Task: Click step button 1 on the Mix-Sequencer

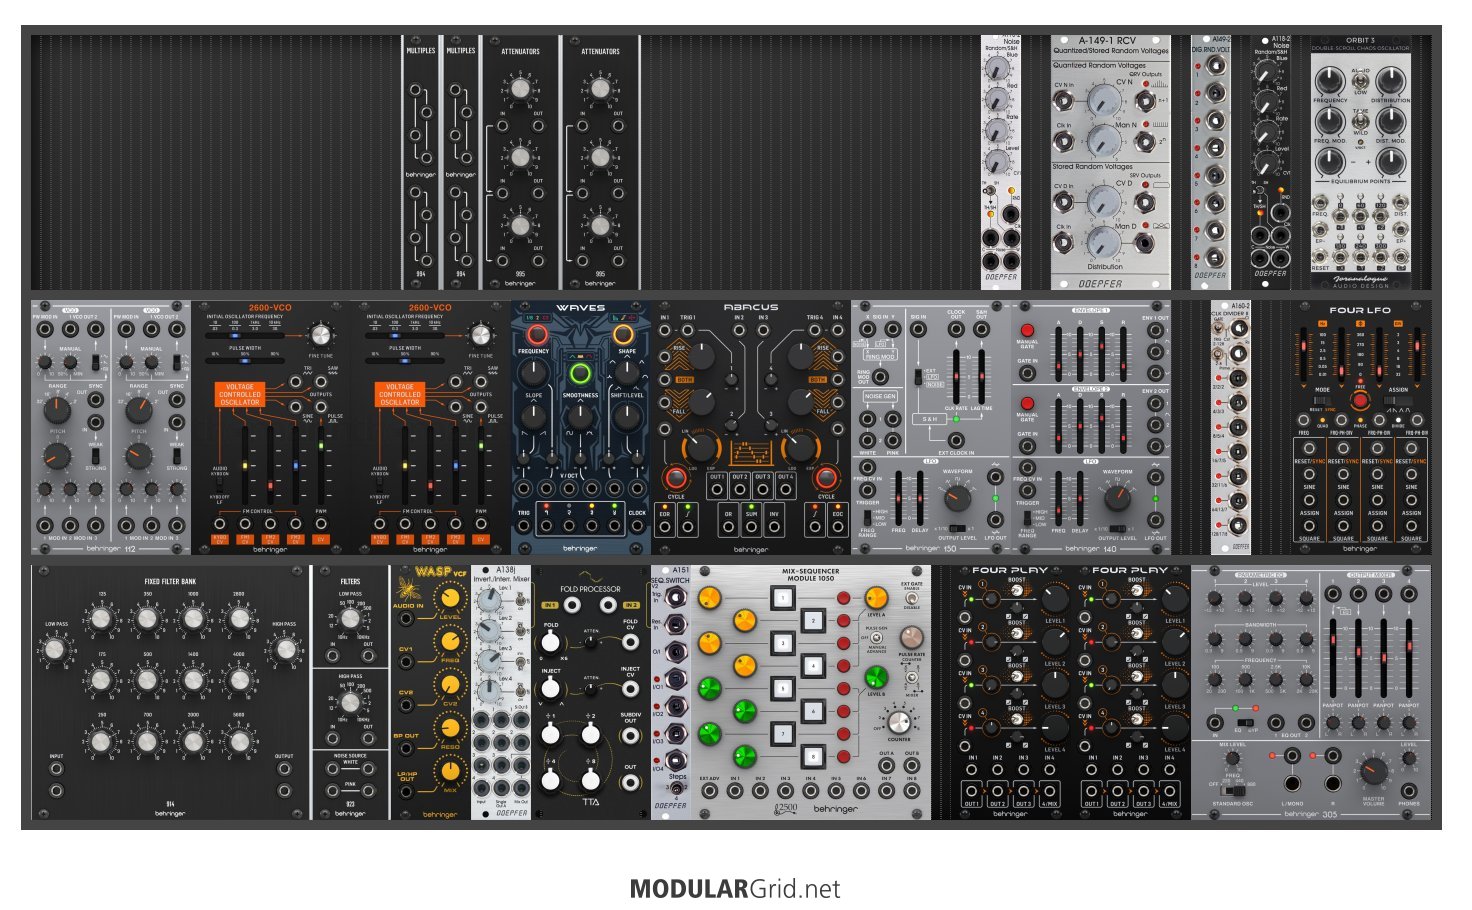Action: pyautogui.click(x=781, y=599)
